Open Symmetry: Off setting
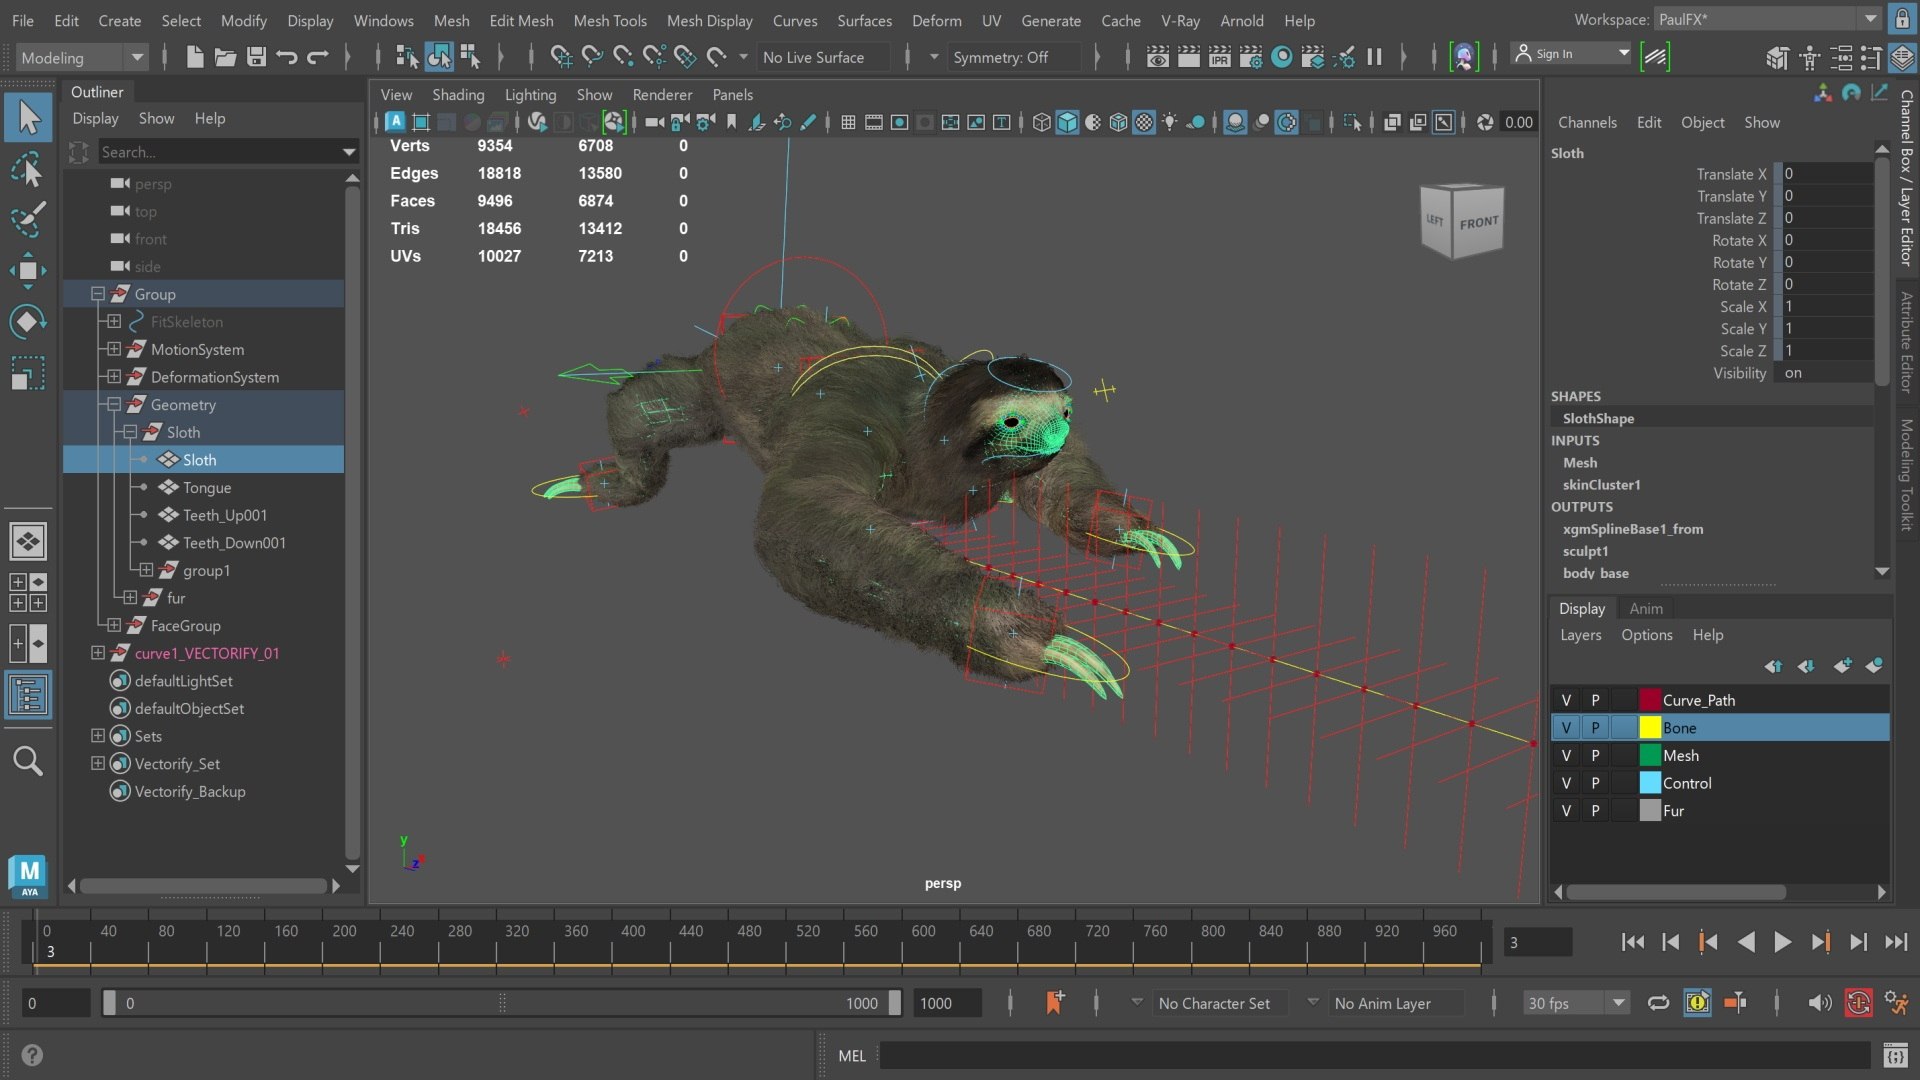This screenshot has height=1080, width=1920. (x=1013, y=58)
